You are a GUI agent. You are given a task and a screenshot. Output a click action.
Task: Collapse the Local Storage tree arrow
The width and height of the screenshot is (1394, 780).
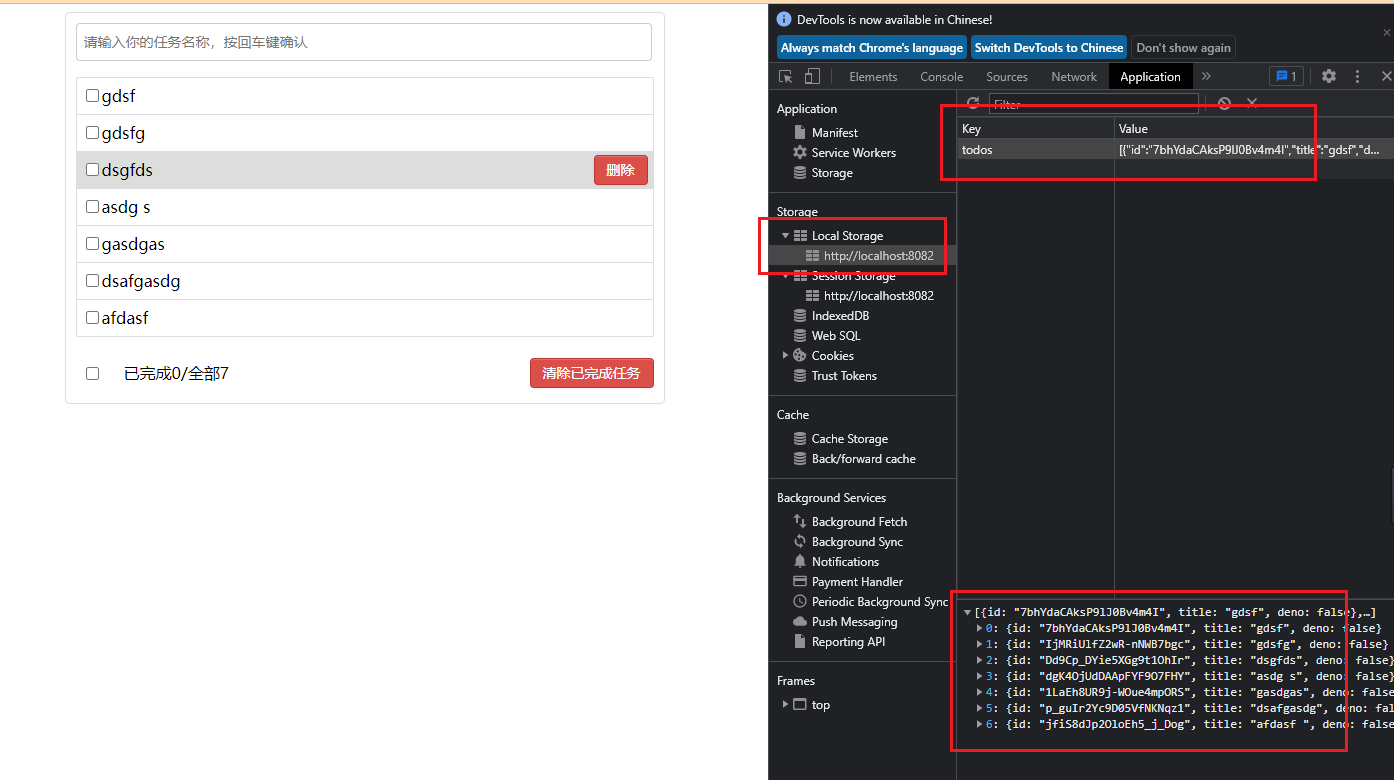[786, 236]
